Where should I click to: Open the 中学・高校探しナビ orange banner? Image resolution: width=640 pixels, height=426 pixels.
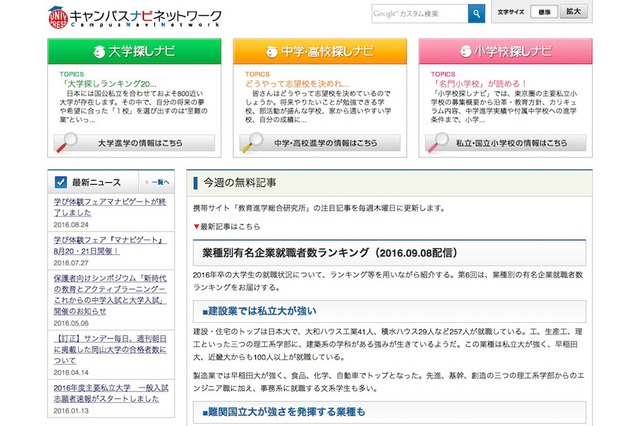[x=320, y=51]
